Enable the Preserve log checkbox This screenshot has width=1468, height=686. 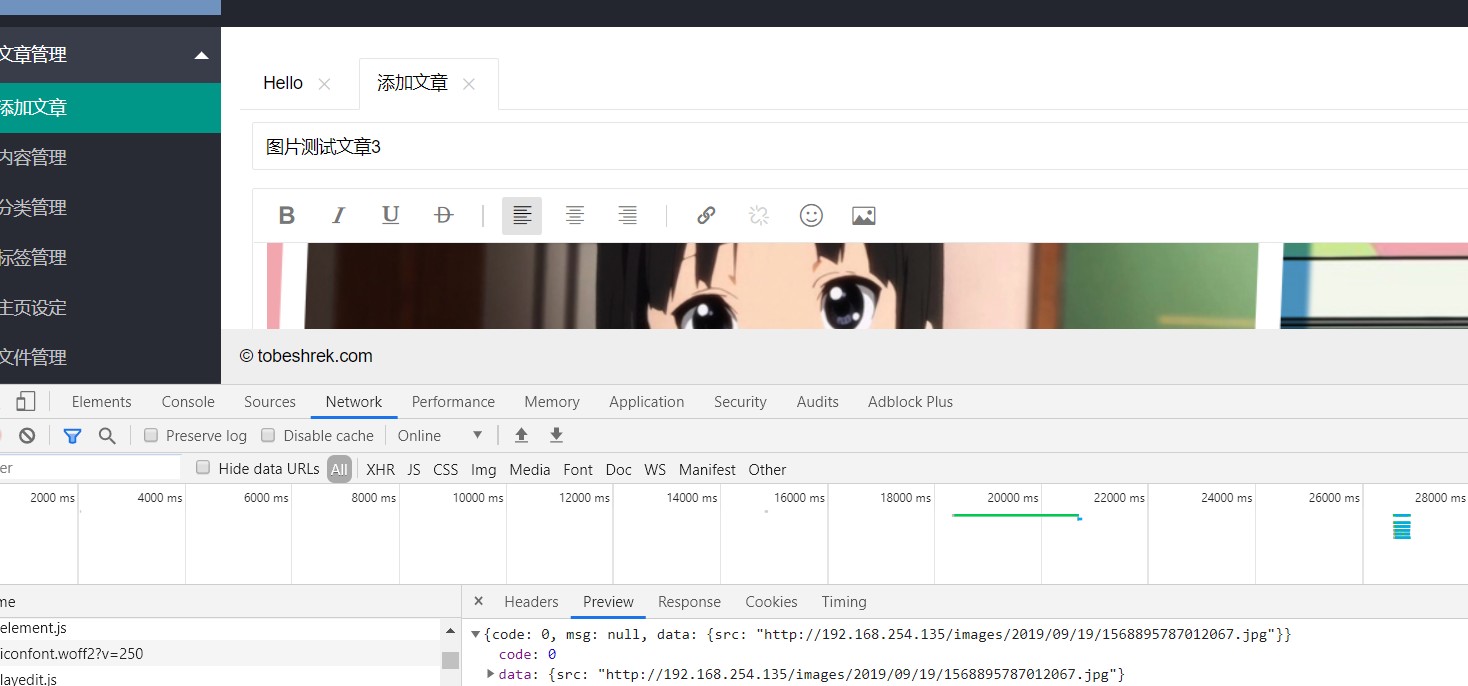pyautogui.click(x=151, y=436)
